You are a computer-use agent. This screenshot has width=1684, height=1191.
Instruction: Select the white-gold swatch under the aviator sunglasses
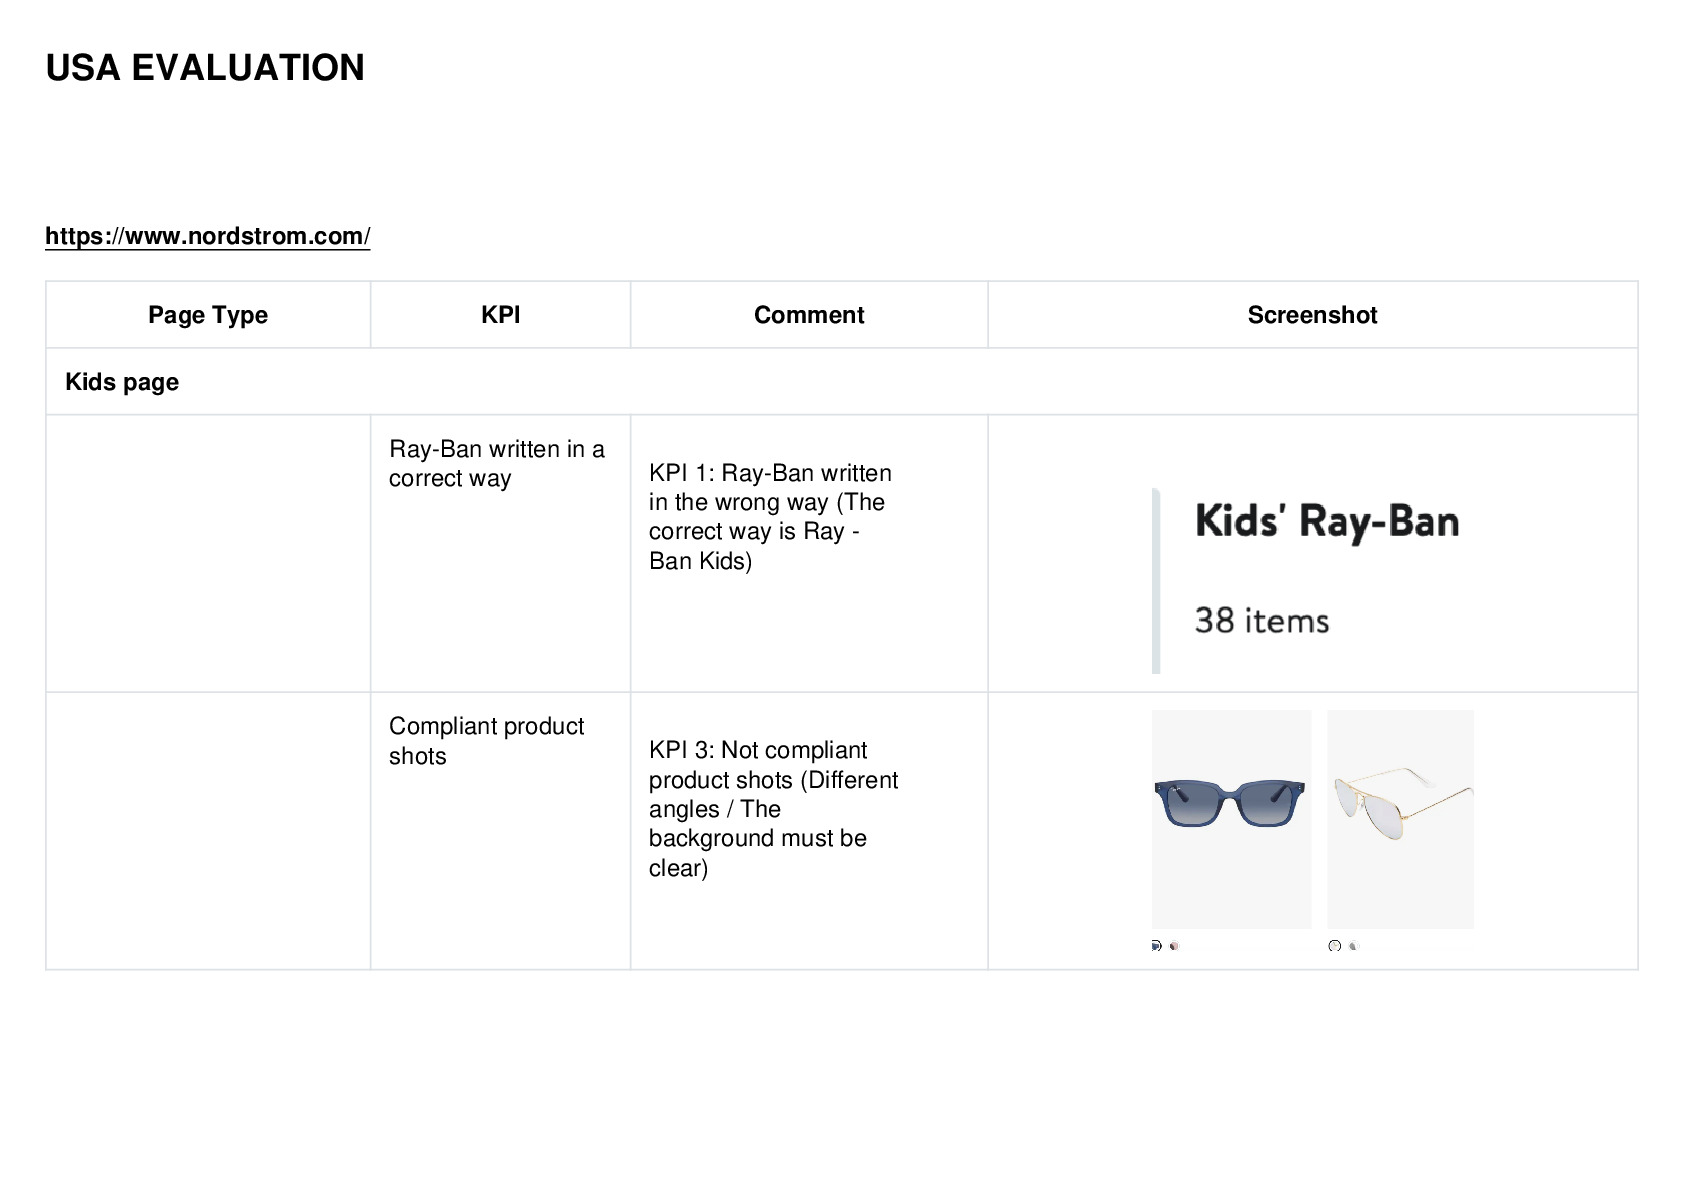(1334, 945)
